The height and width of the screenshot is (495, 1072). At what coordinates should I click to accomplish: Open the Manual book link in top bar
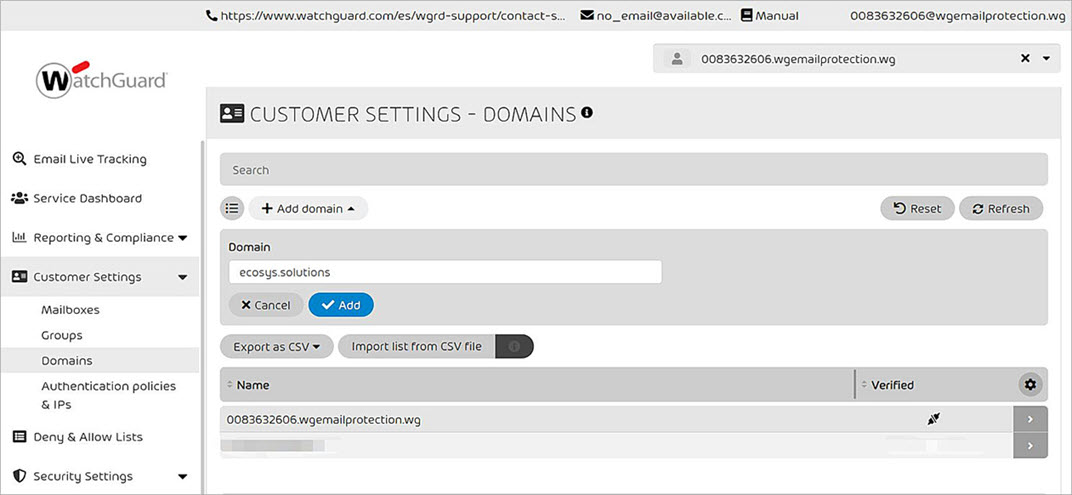[770, 16]
